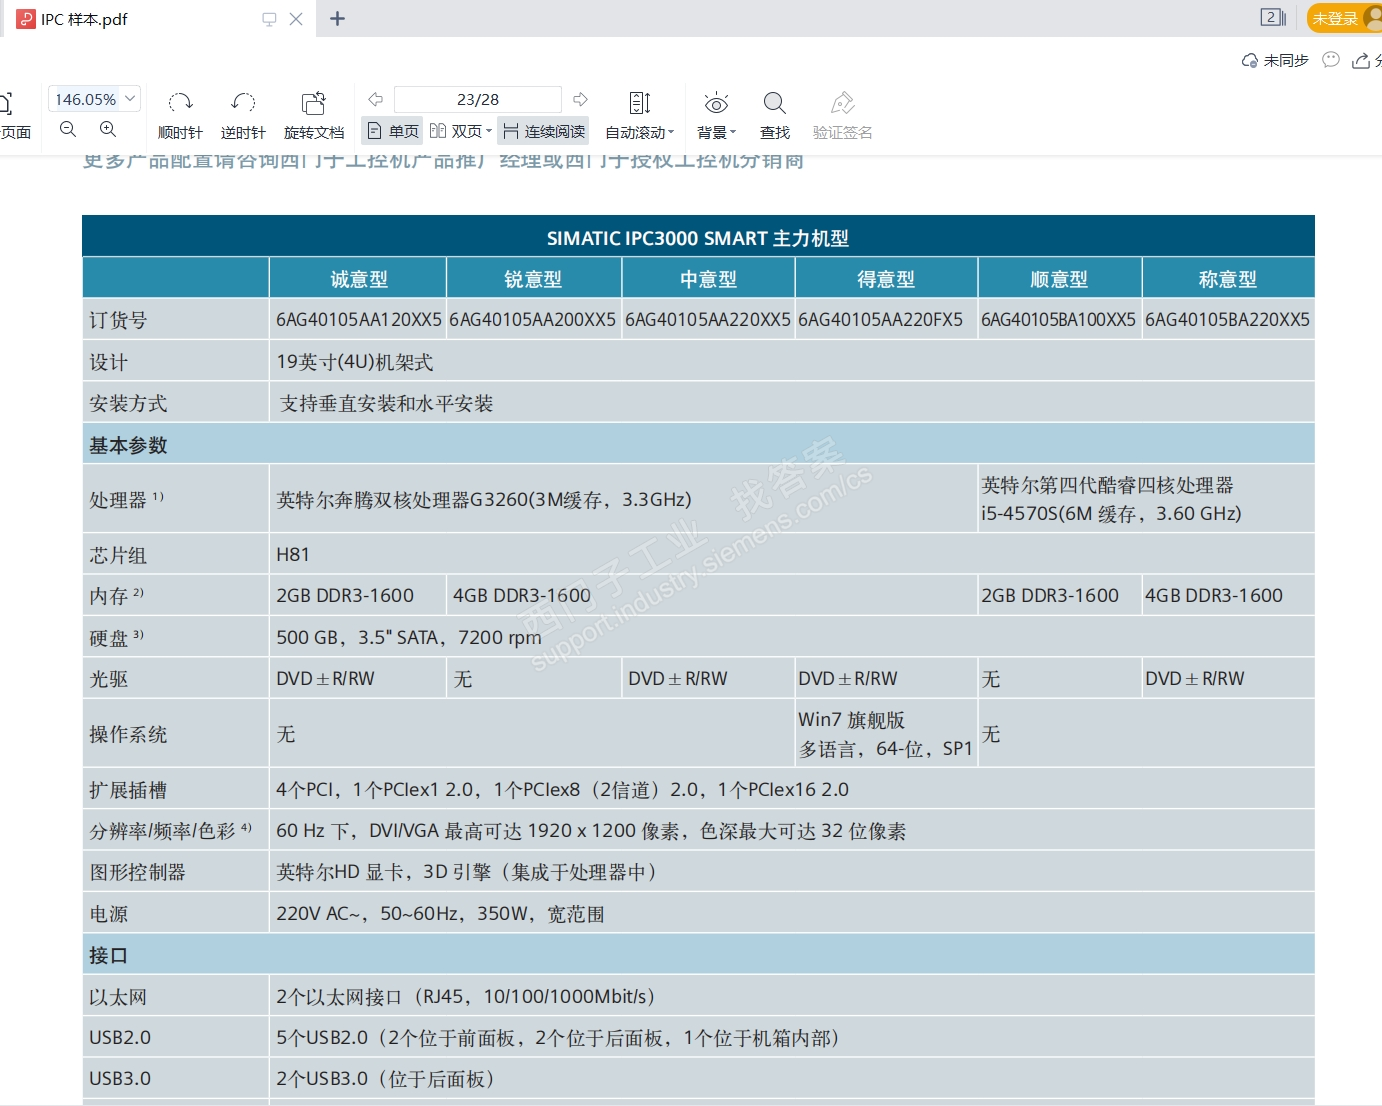Click the 顺意型 column header

(1059, 279)
